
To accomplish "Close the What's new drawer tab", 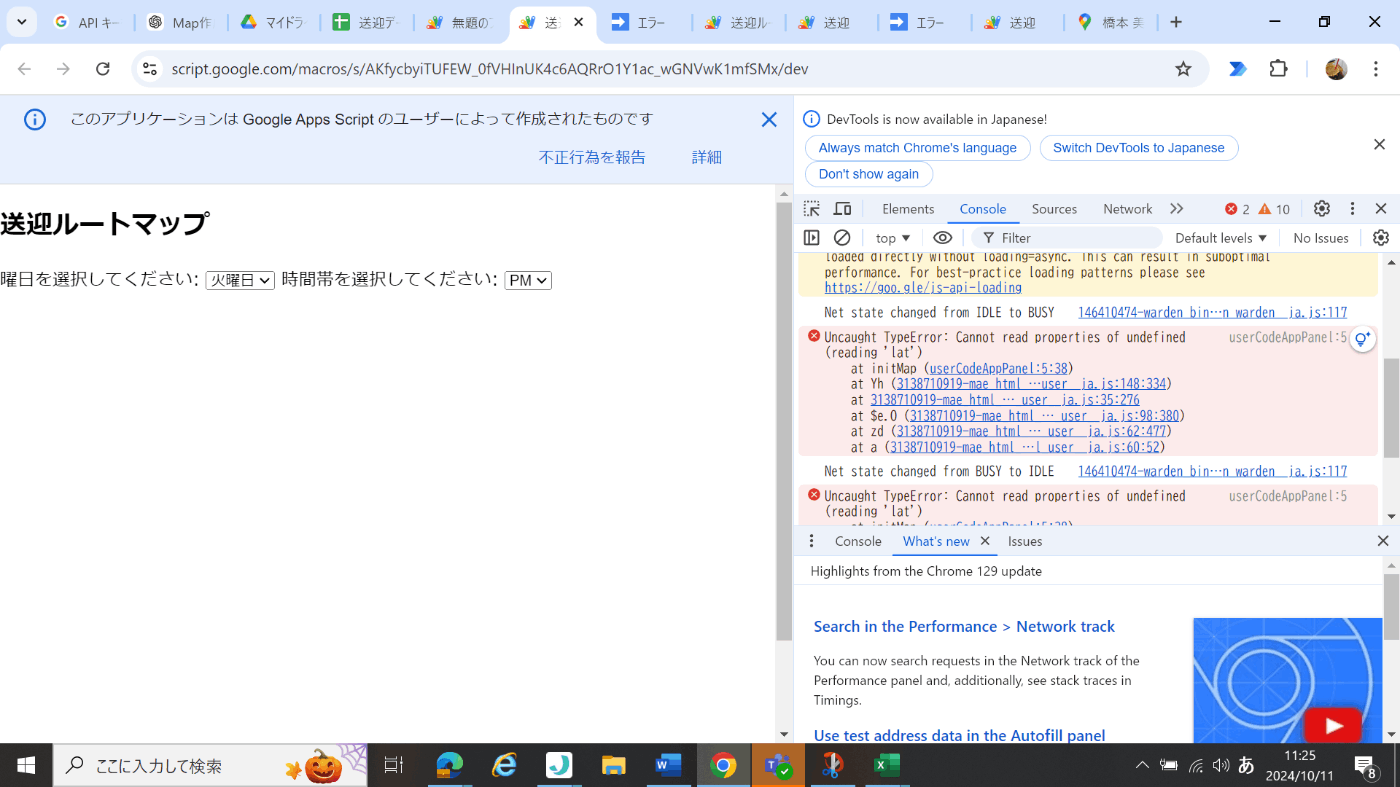I will [984, 541].
